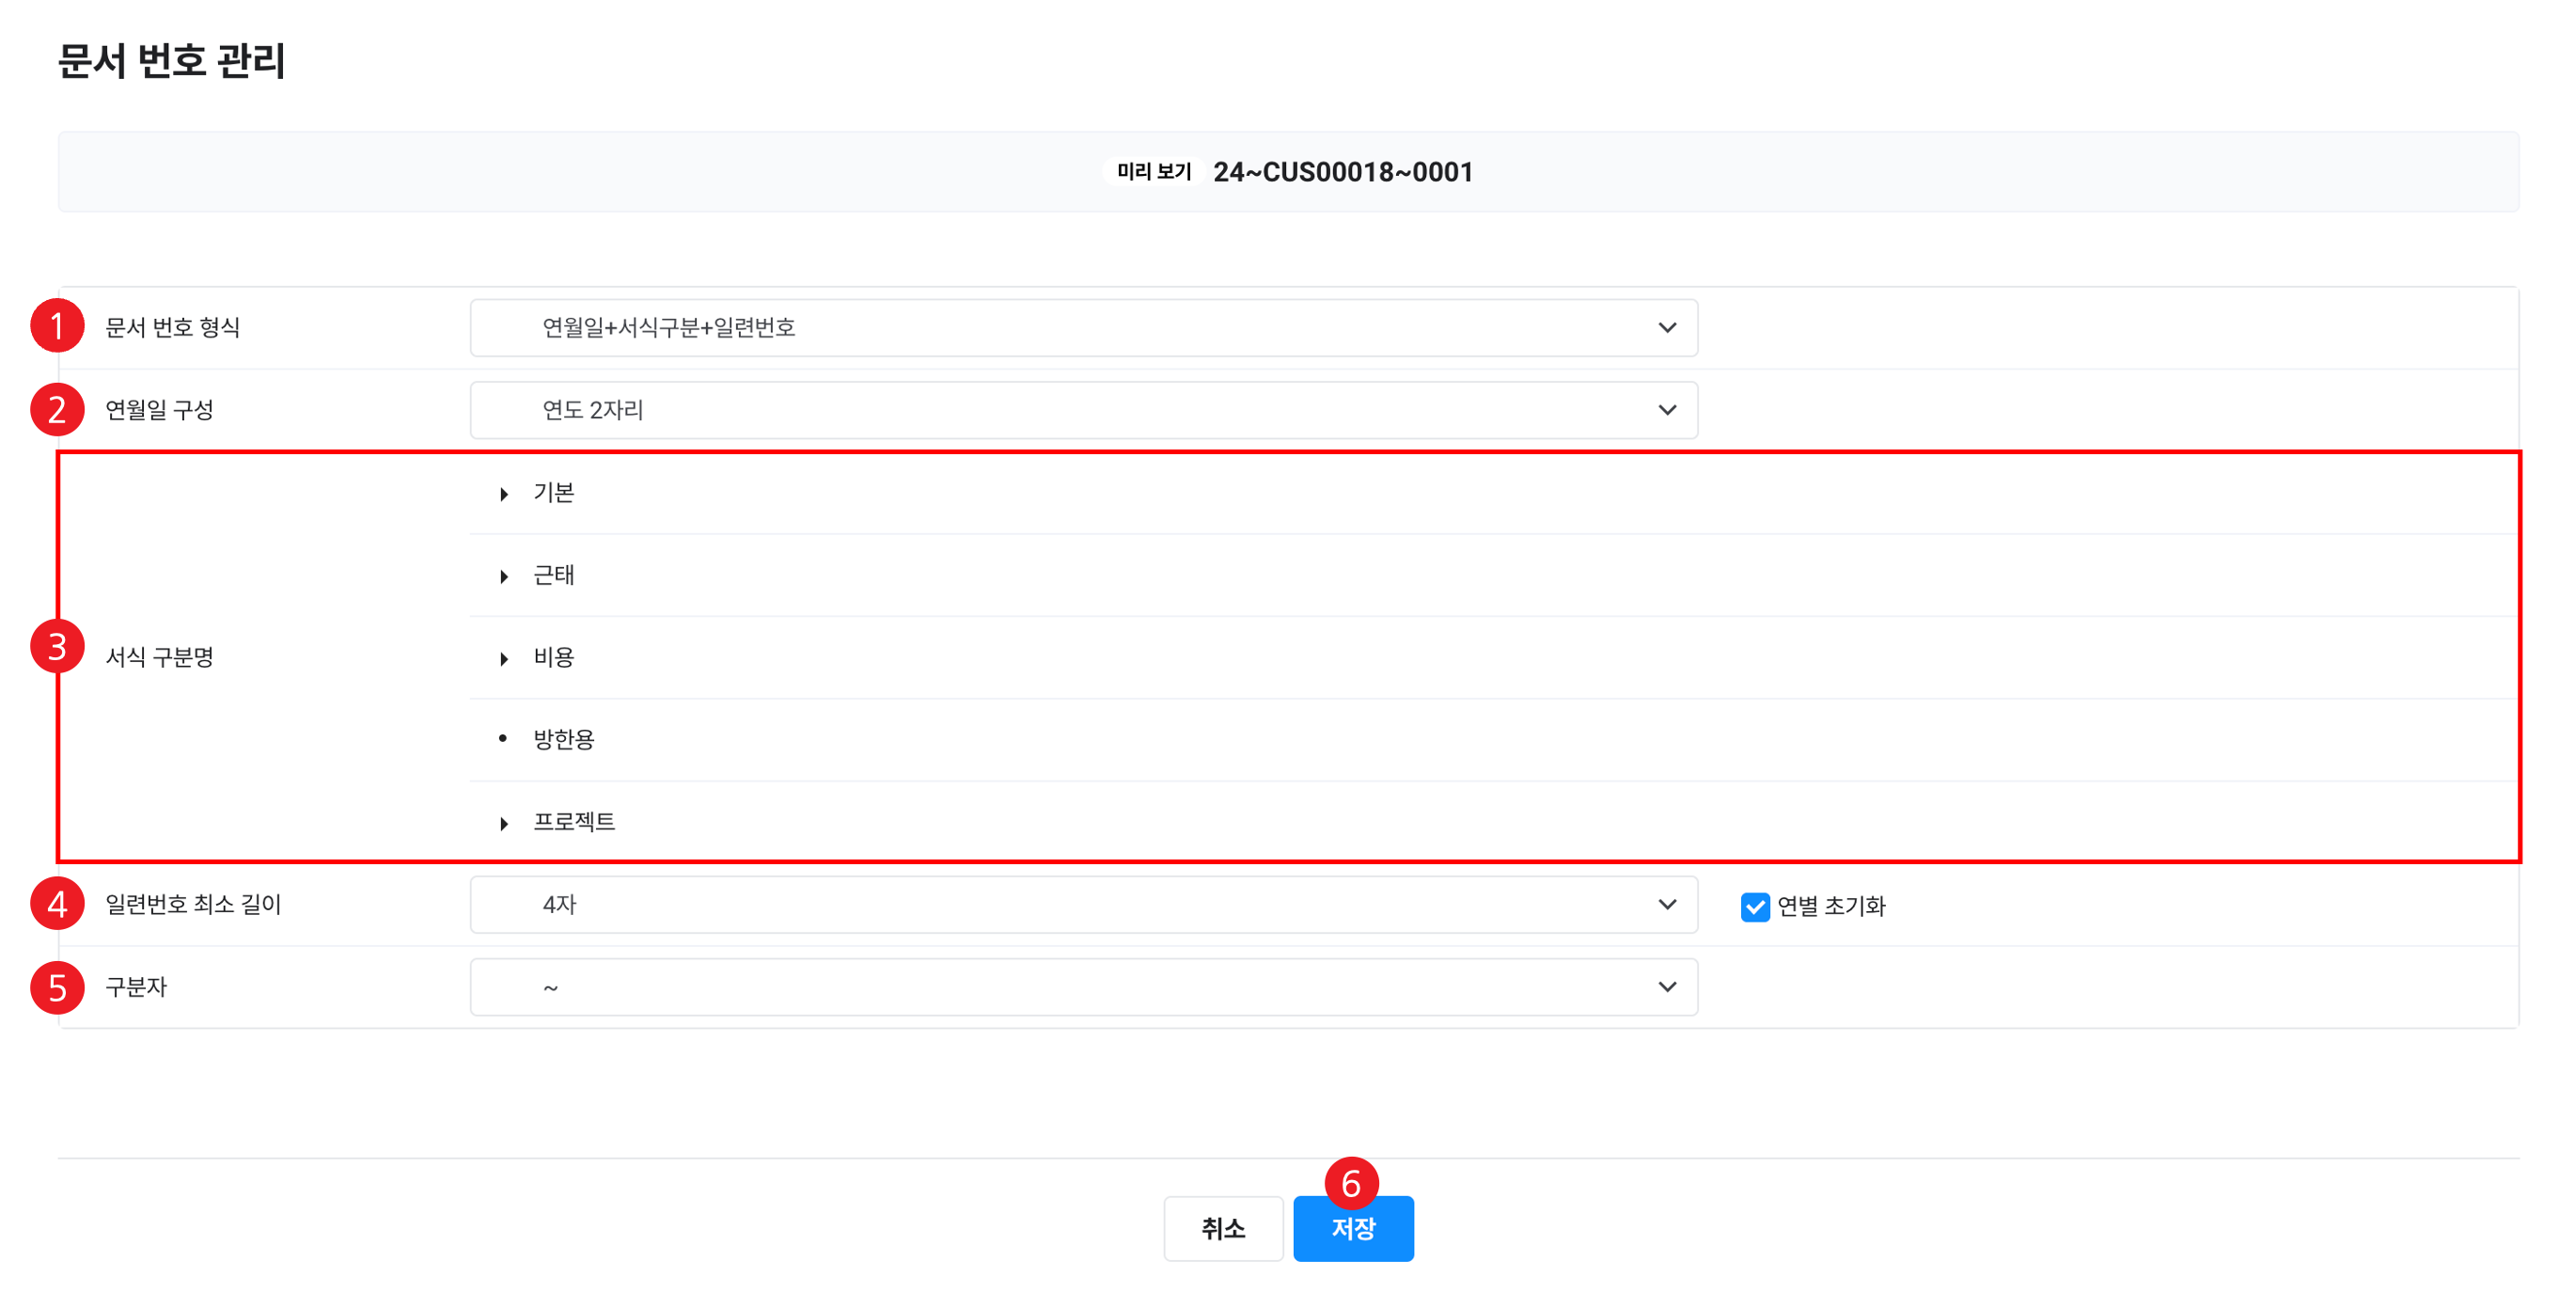Click the chevron on 4자 field

coord(1666,904)
